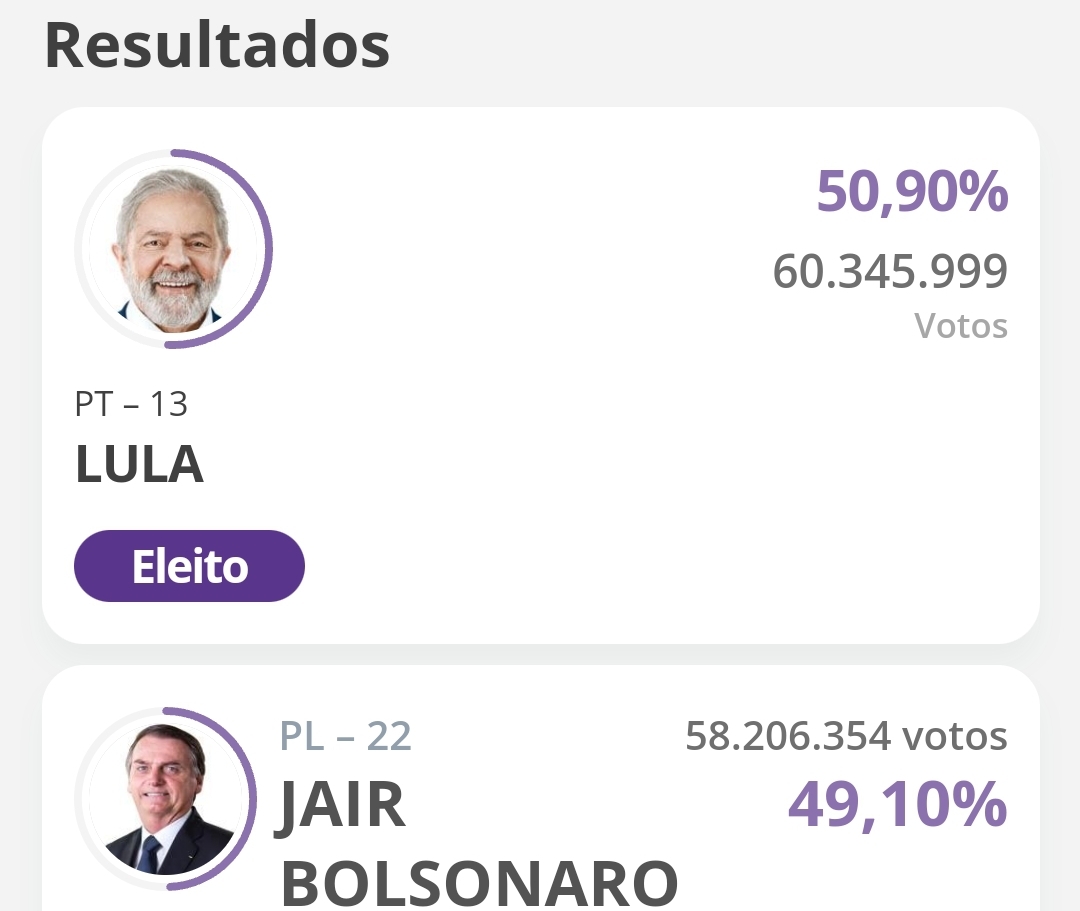1080x911 pixels.
Task: Click the Resultados heading
Action: point(217,45)
